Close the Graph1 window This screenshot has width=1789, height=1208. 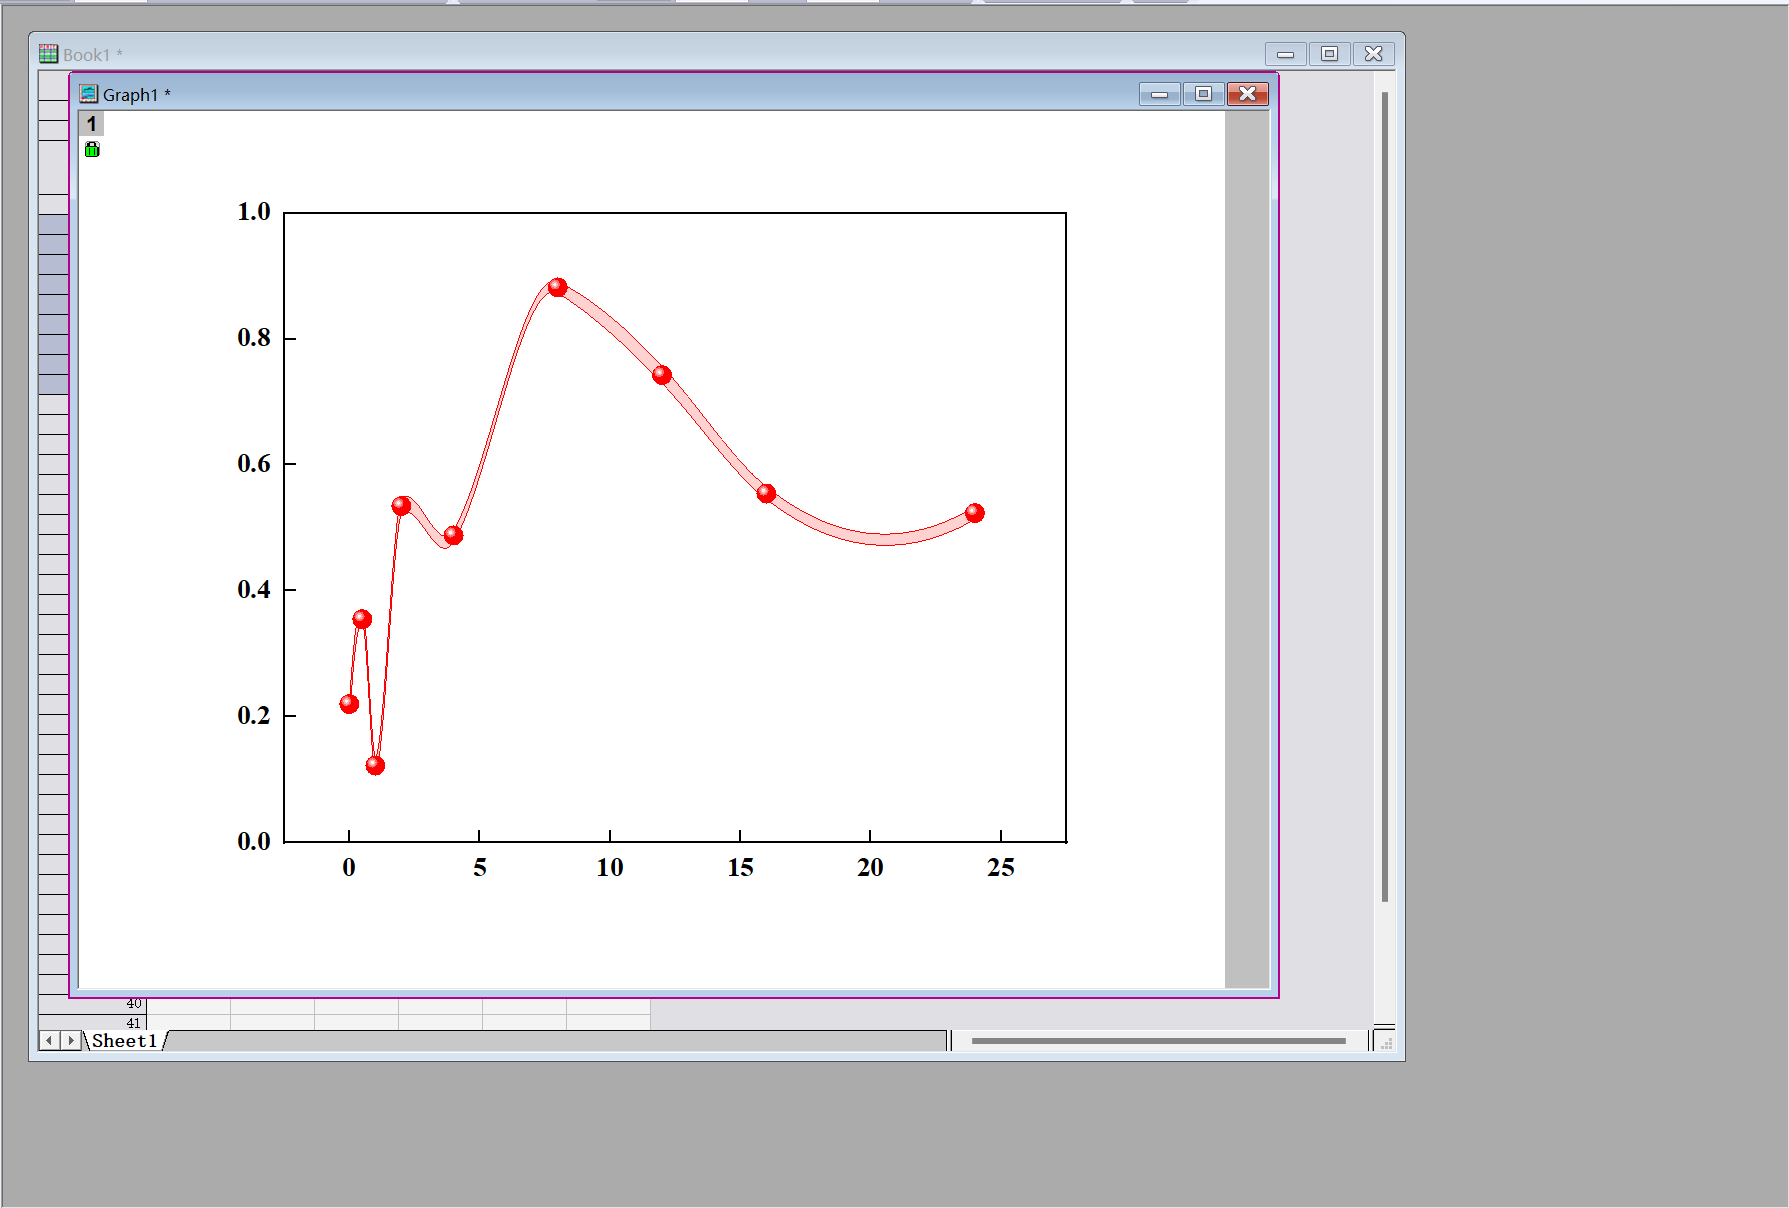pyautogui.click(x=1248, y=94)
